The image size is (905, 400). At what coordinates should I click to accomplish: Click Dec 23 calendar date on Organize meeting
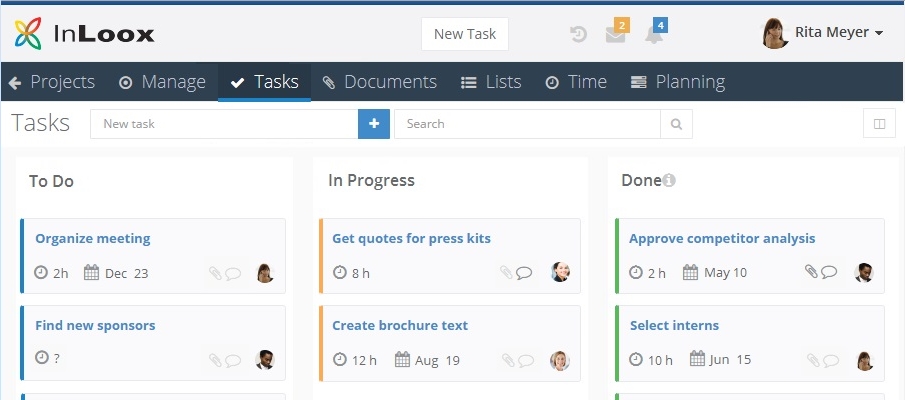click(x=116, y=272)
